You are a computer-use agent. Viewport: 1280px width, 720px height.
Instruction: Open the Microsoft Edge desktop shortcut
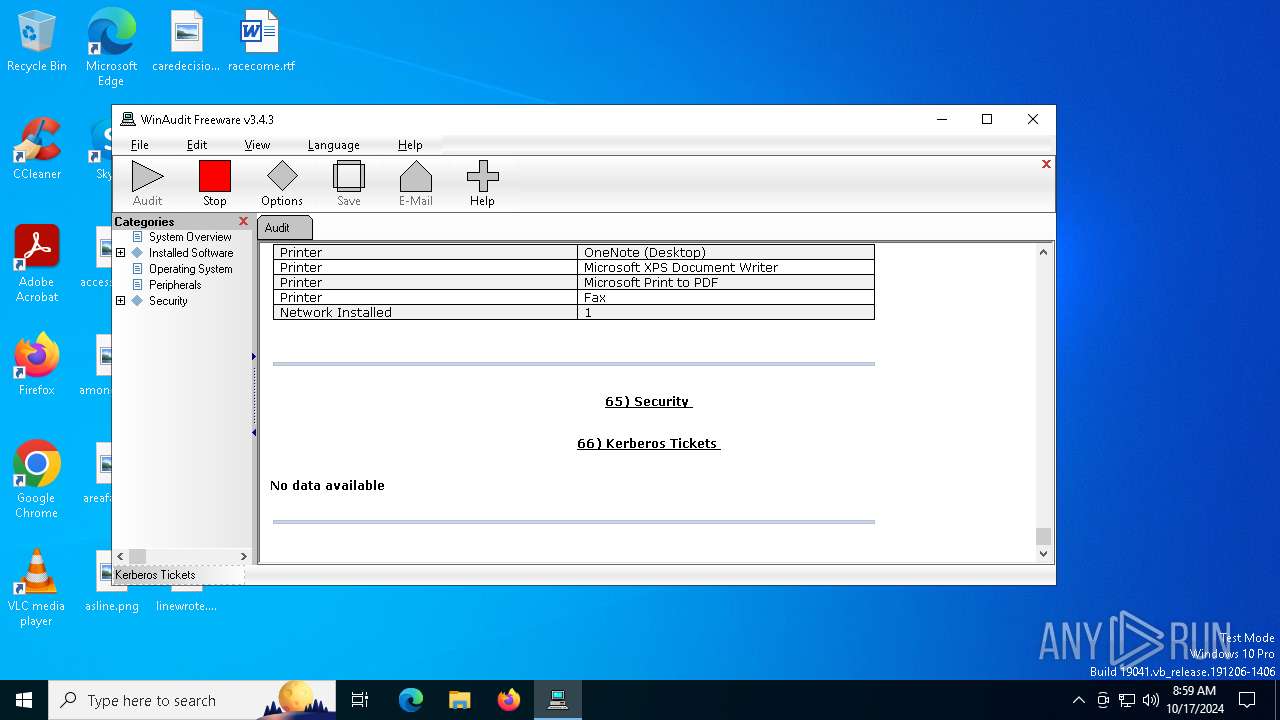(x=111, y=47)
